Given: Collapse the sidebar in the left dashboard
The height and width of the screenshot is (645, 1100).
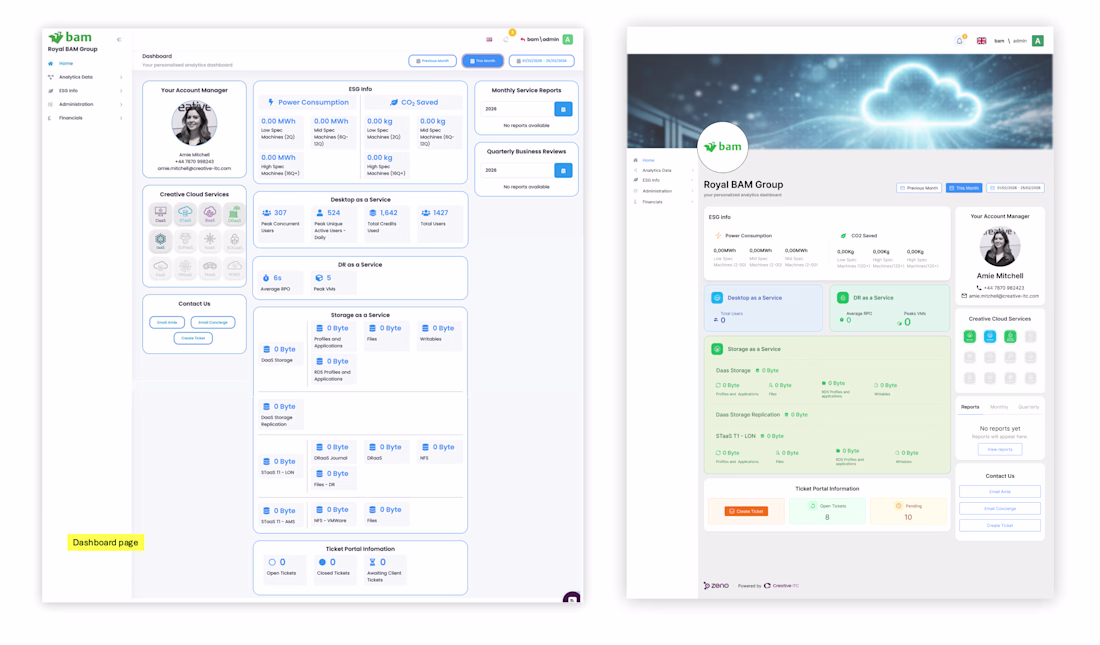Looking at the screenshot, I should coord(119,39).
